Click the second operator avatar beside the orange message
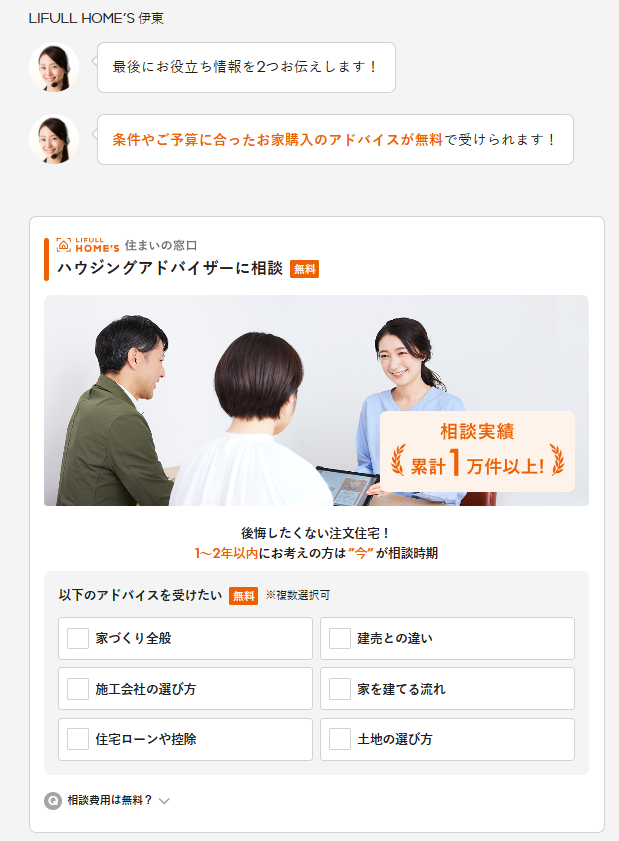The image size is (619, 841). pos(54,139)
